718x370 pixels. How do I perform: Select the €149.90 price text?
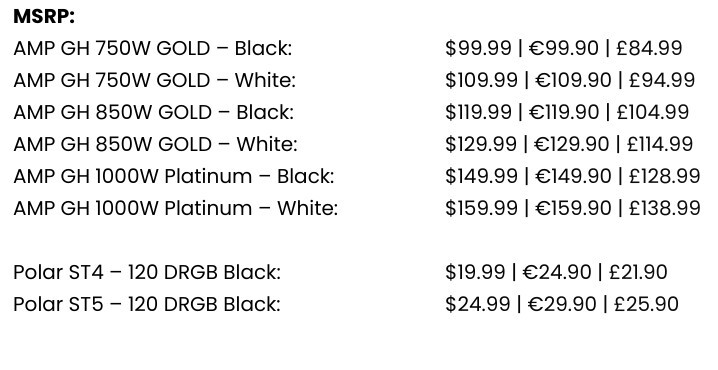(x=573, y=176)
